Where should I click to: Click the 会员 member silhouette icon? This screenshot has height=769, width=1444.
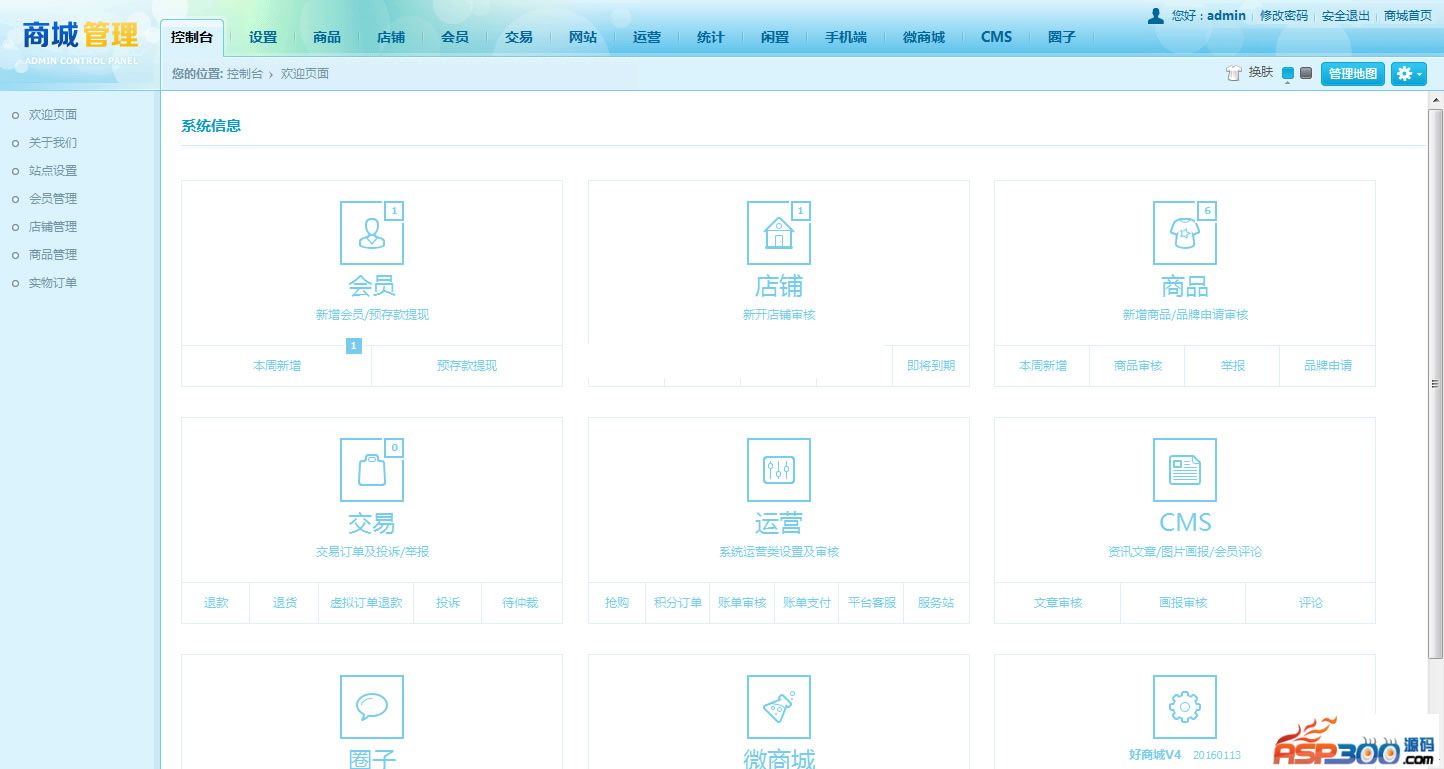click(x=372, y=232)
